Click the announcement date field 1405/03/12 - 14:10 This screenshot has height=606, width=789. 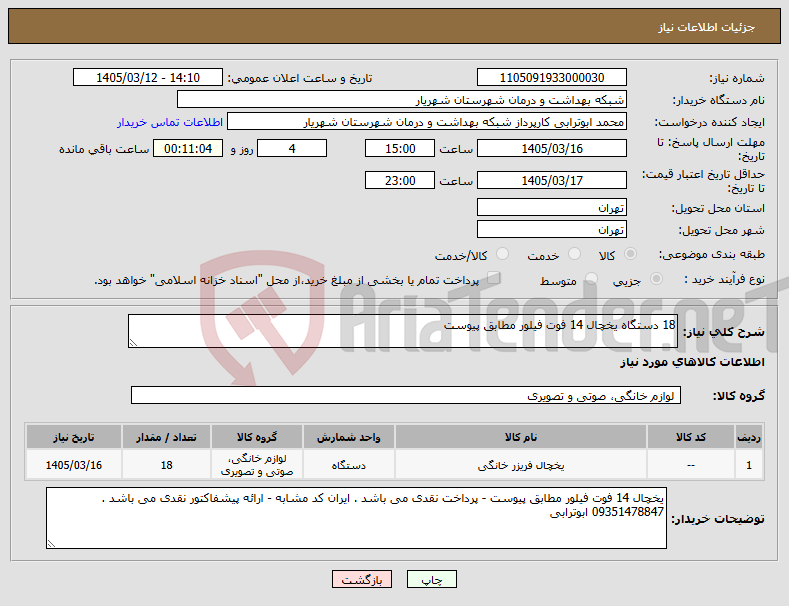click(x=148, y=78)
